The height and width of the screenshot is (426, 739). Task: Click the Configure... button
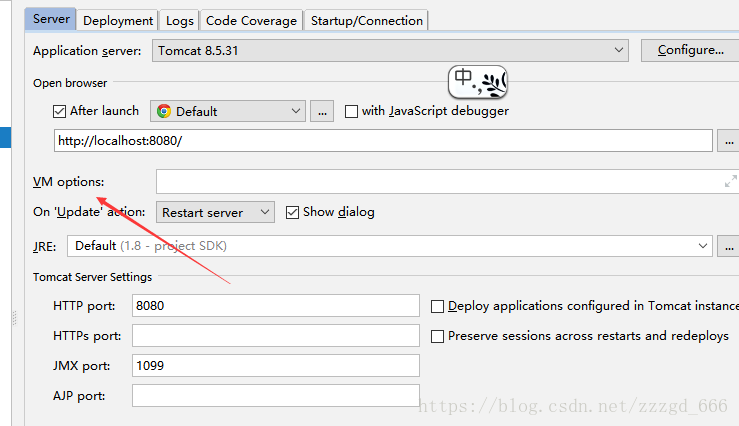[690, 50]
